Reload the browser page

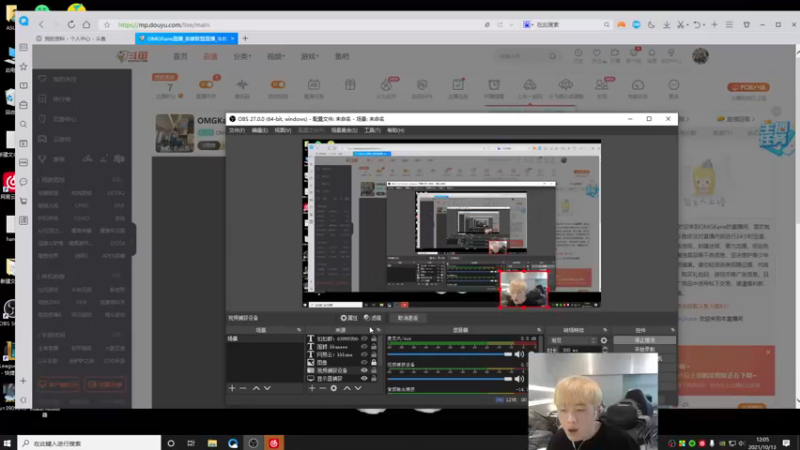(x=71, y=24)
